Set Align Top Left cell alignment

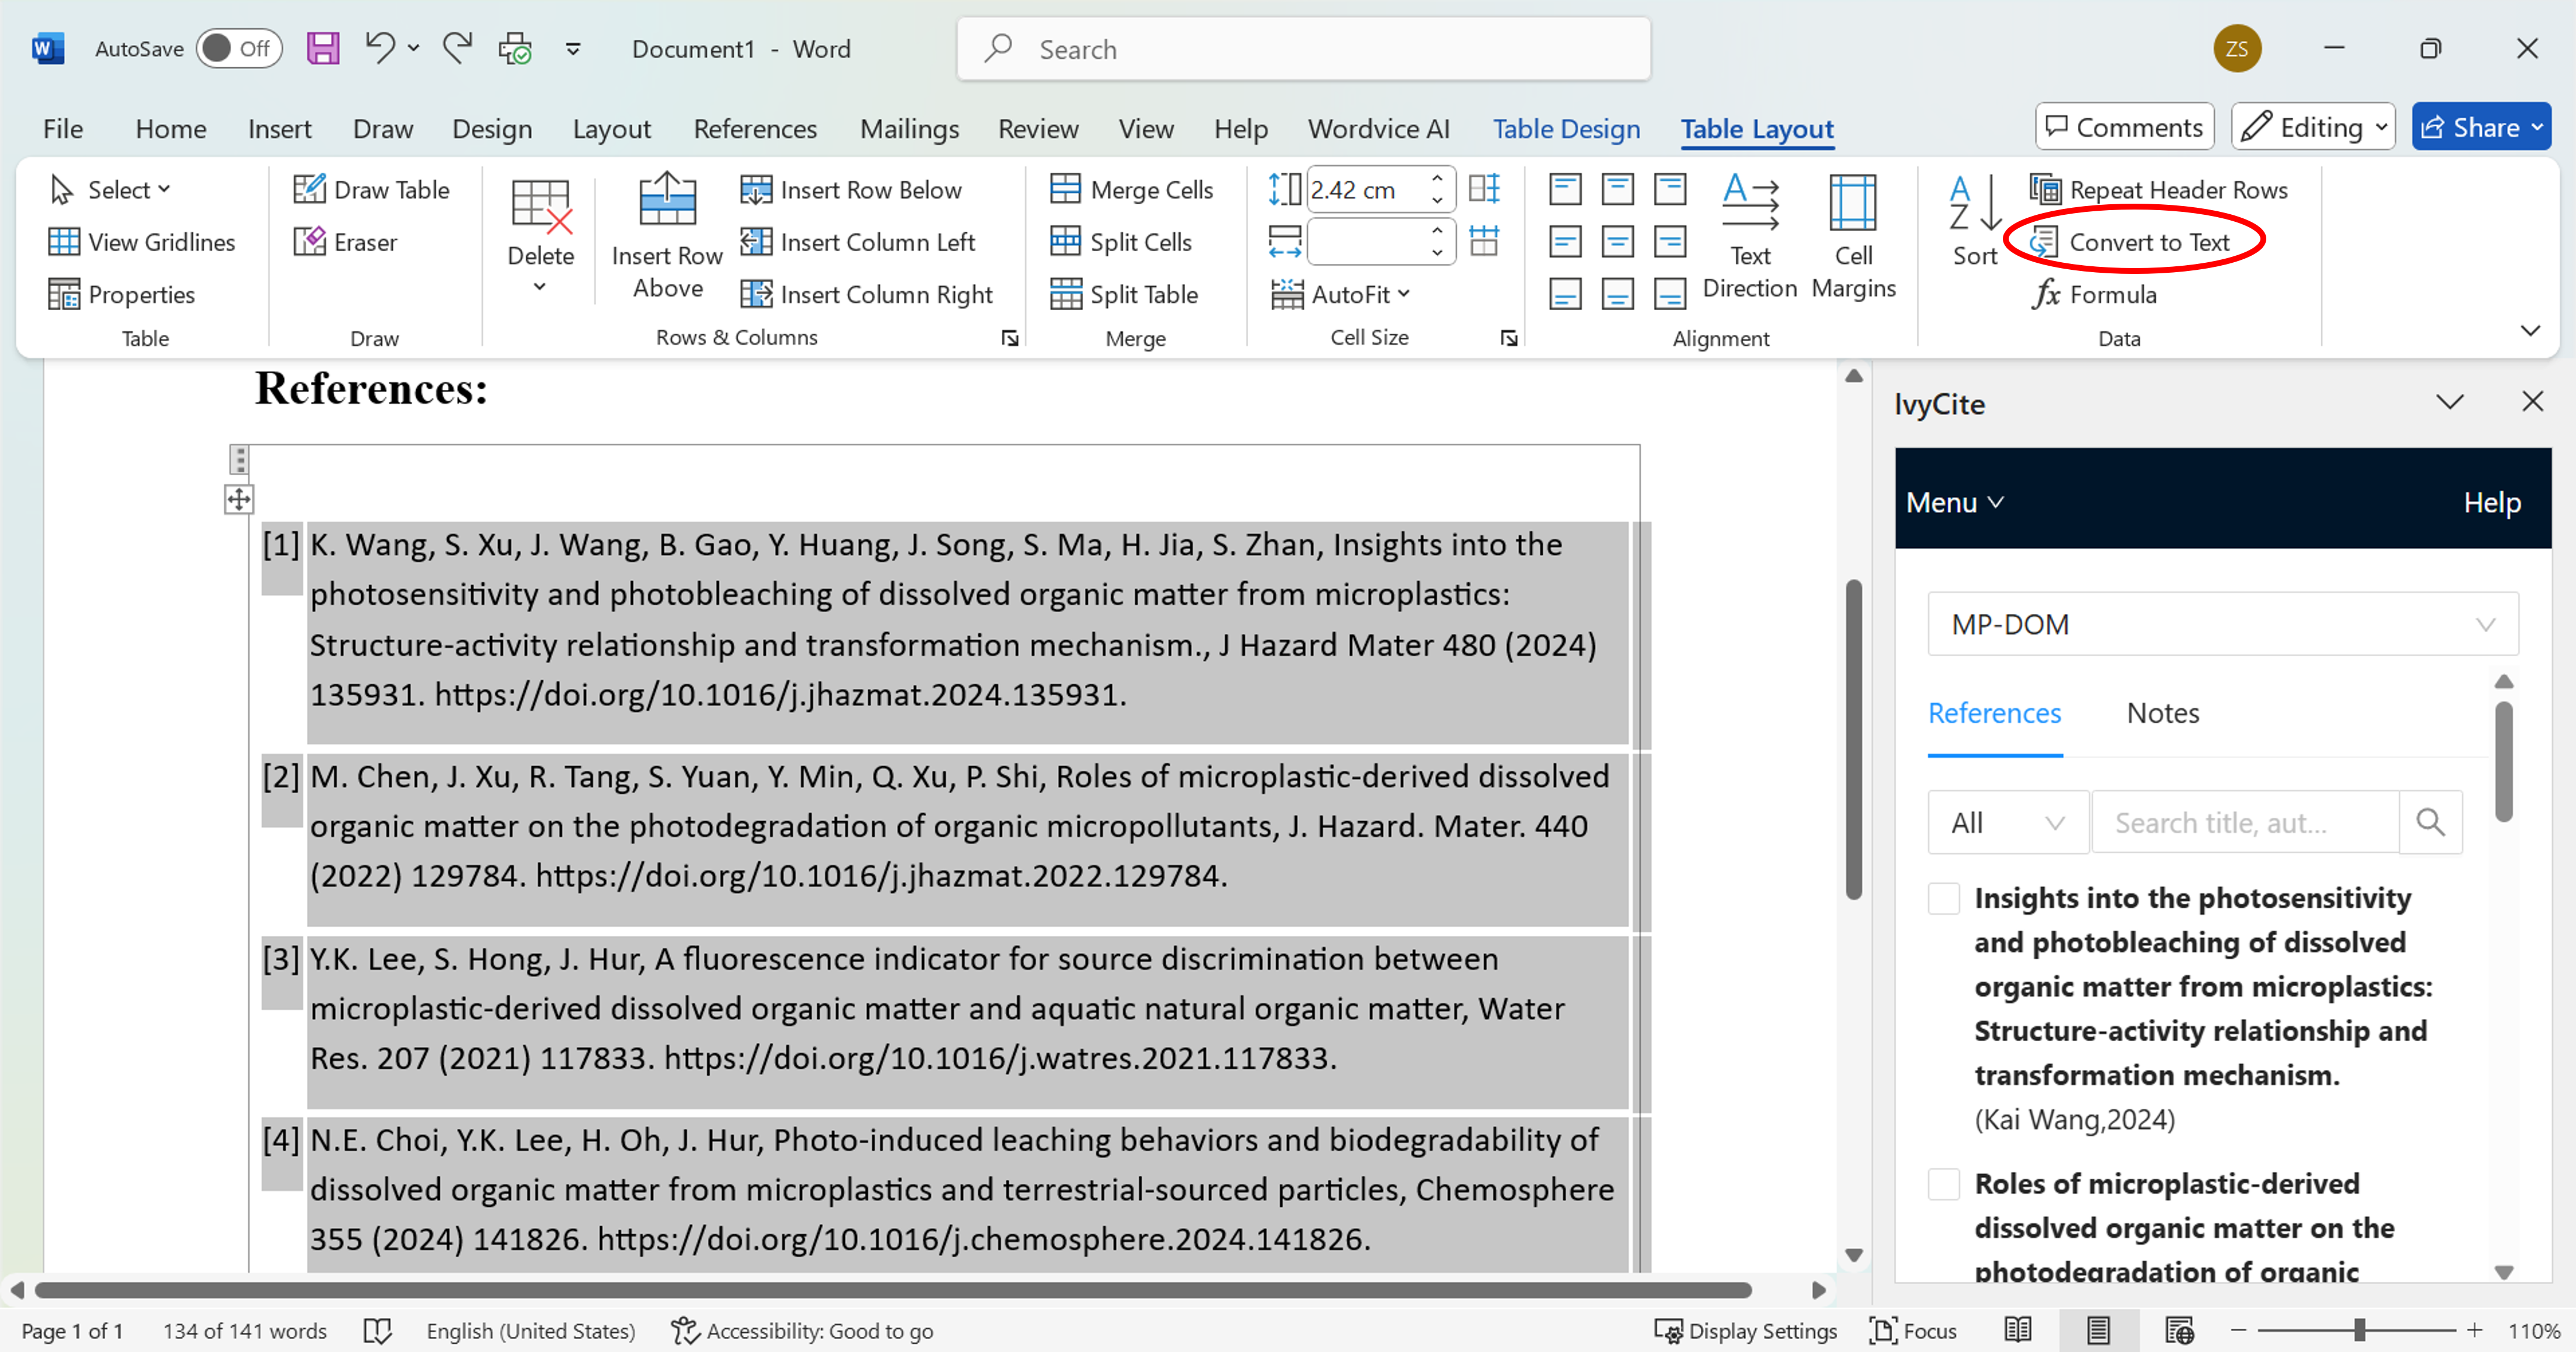point(1565,189)
